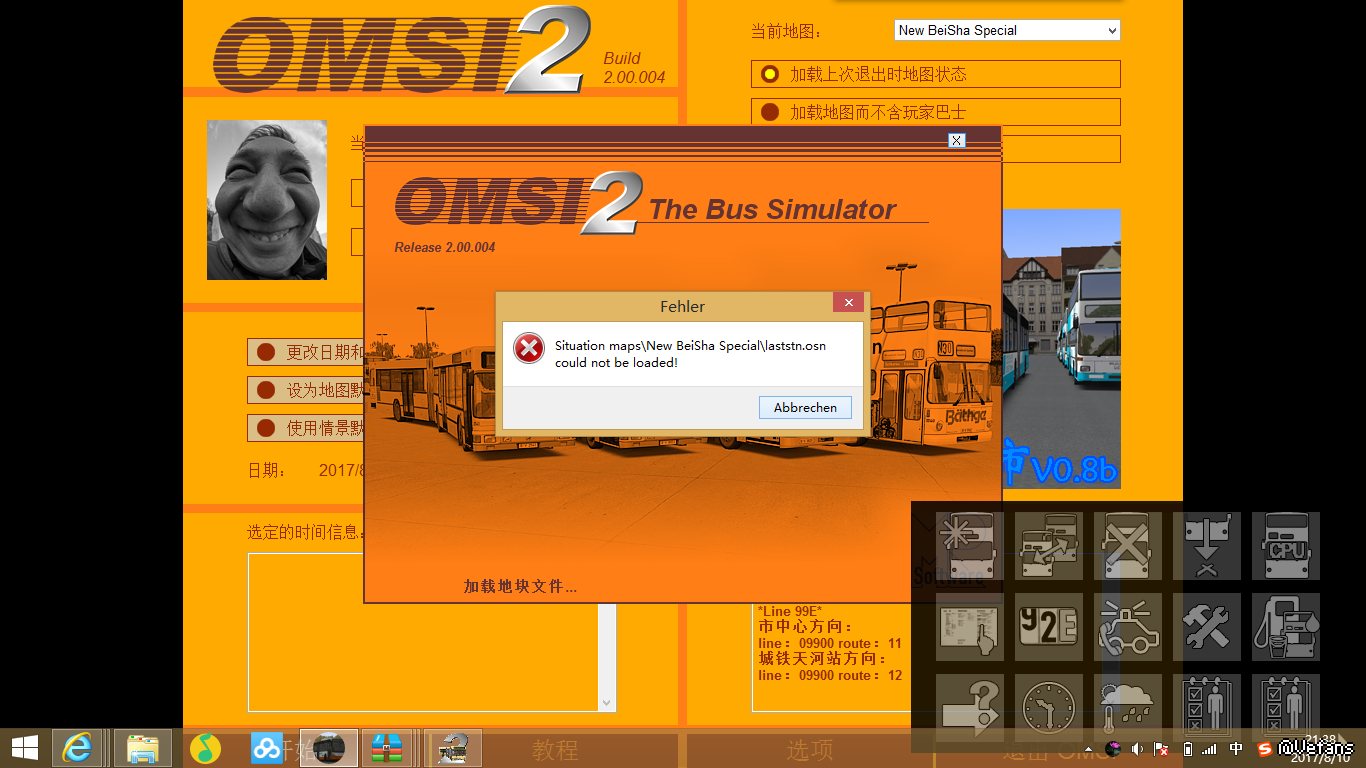Viewport: 1366px width, 768px height.
Task: Click the 选项 options button
Action: (x=810, y=750)
